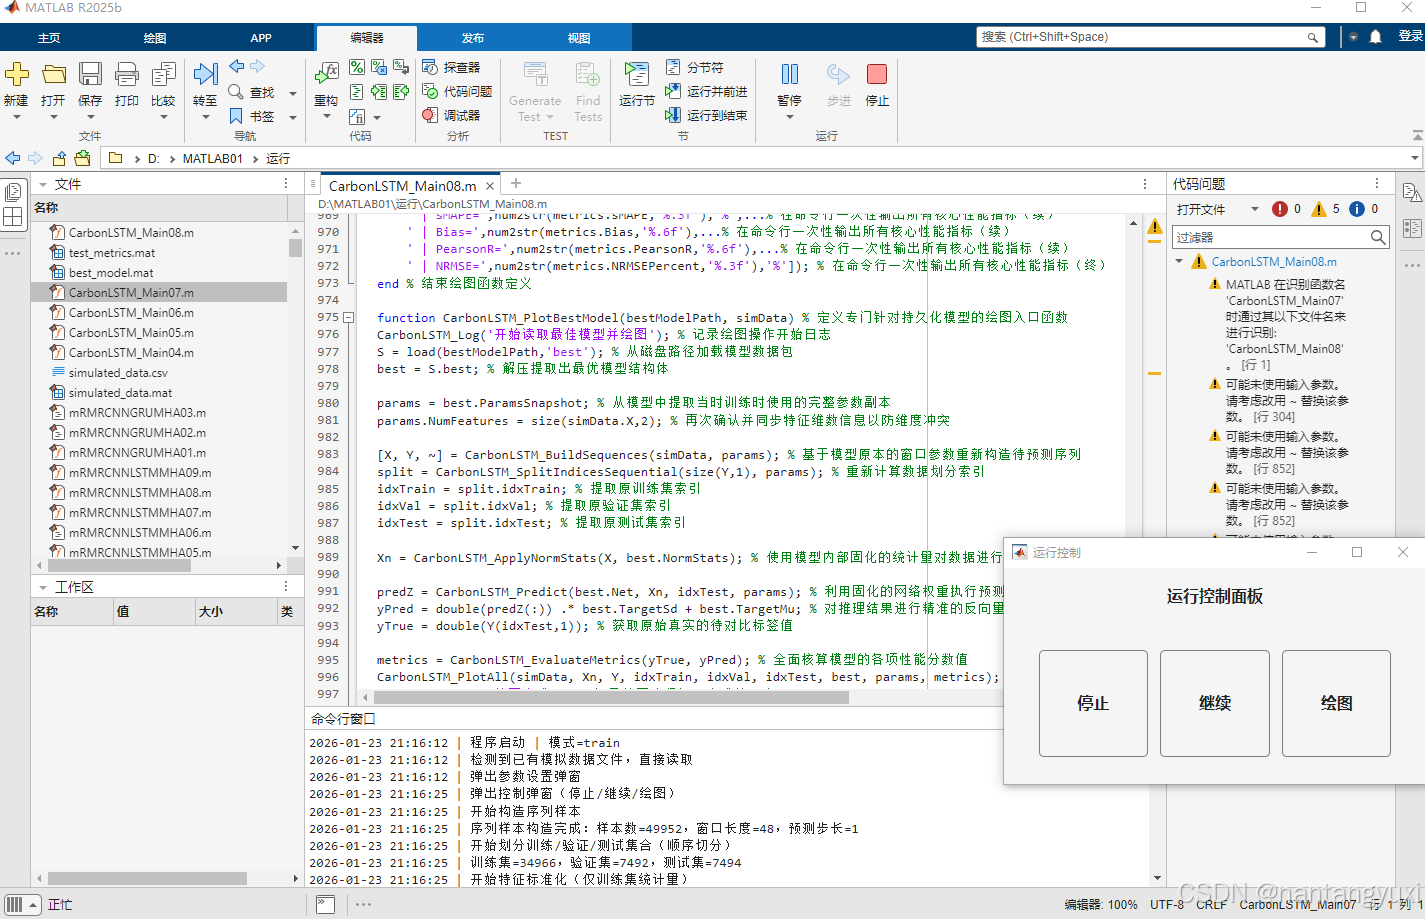Open Code Issues (代码问题) analyzer

point(457,91)
